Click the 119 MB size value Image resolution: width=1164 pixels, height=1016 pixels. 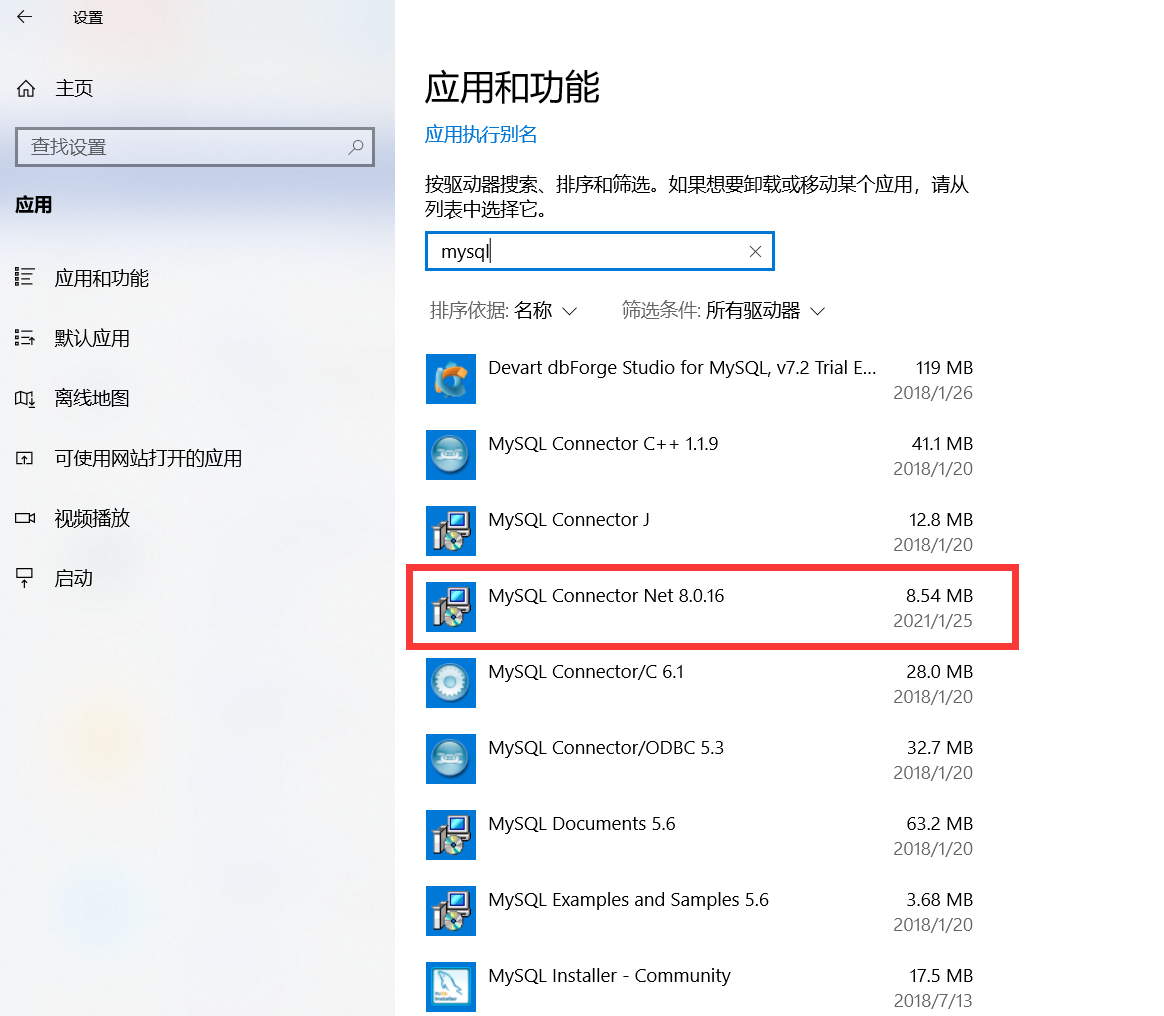click(944, 368)
